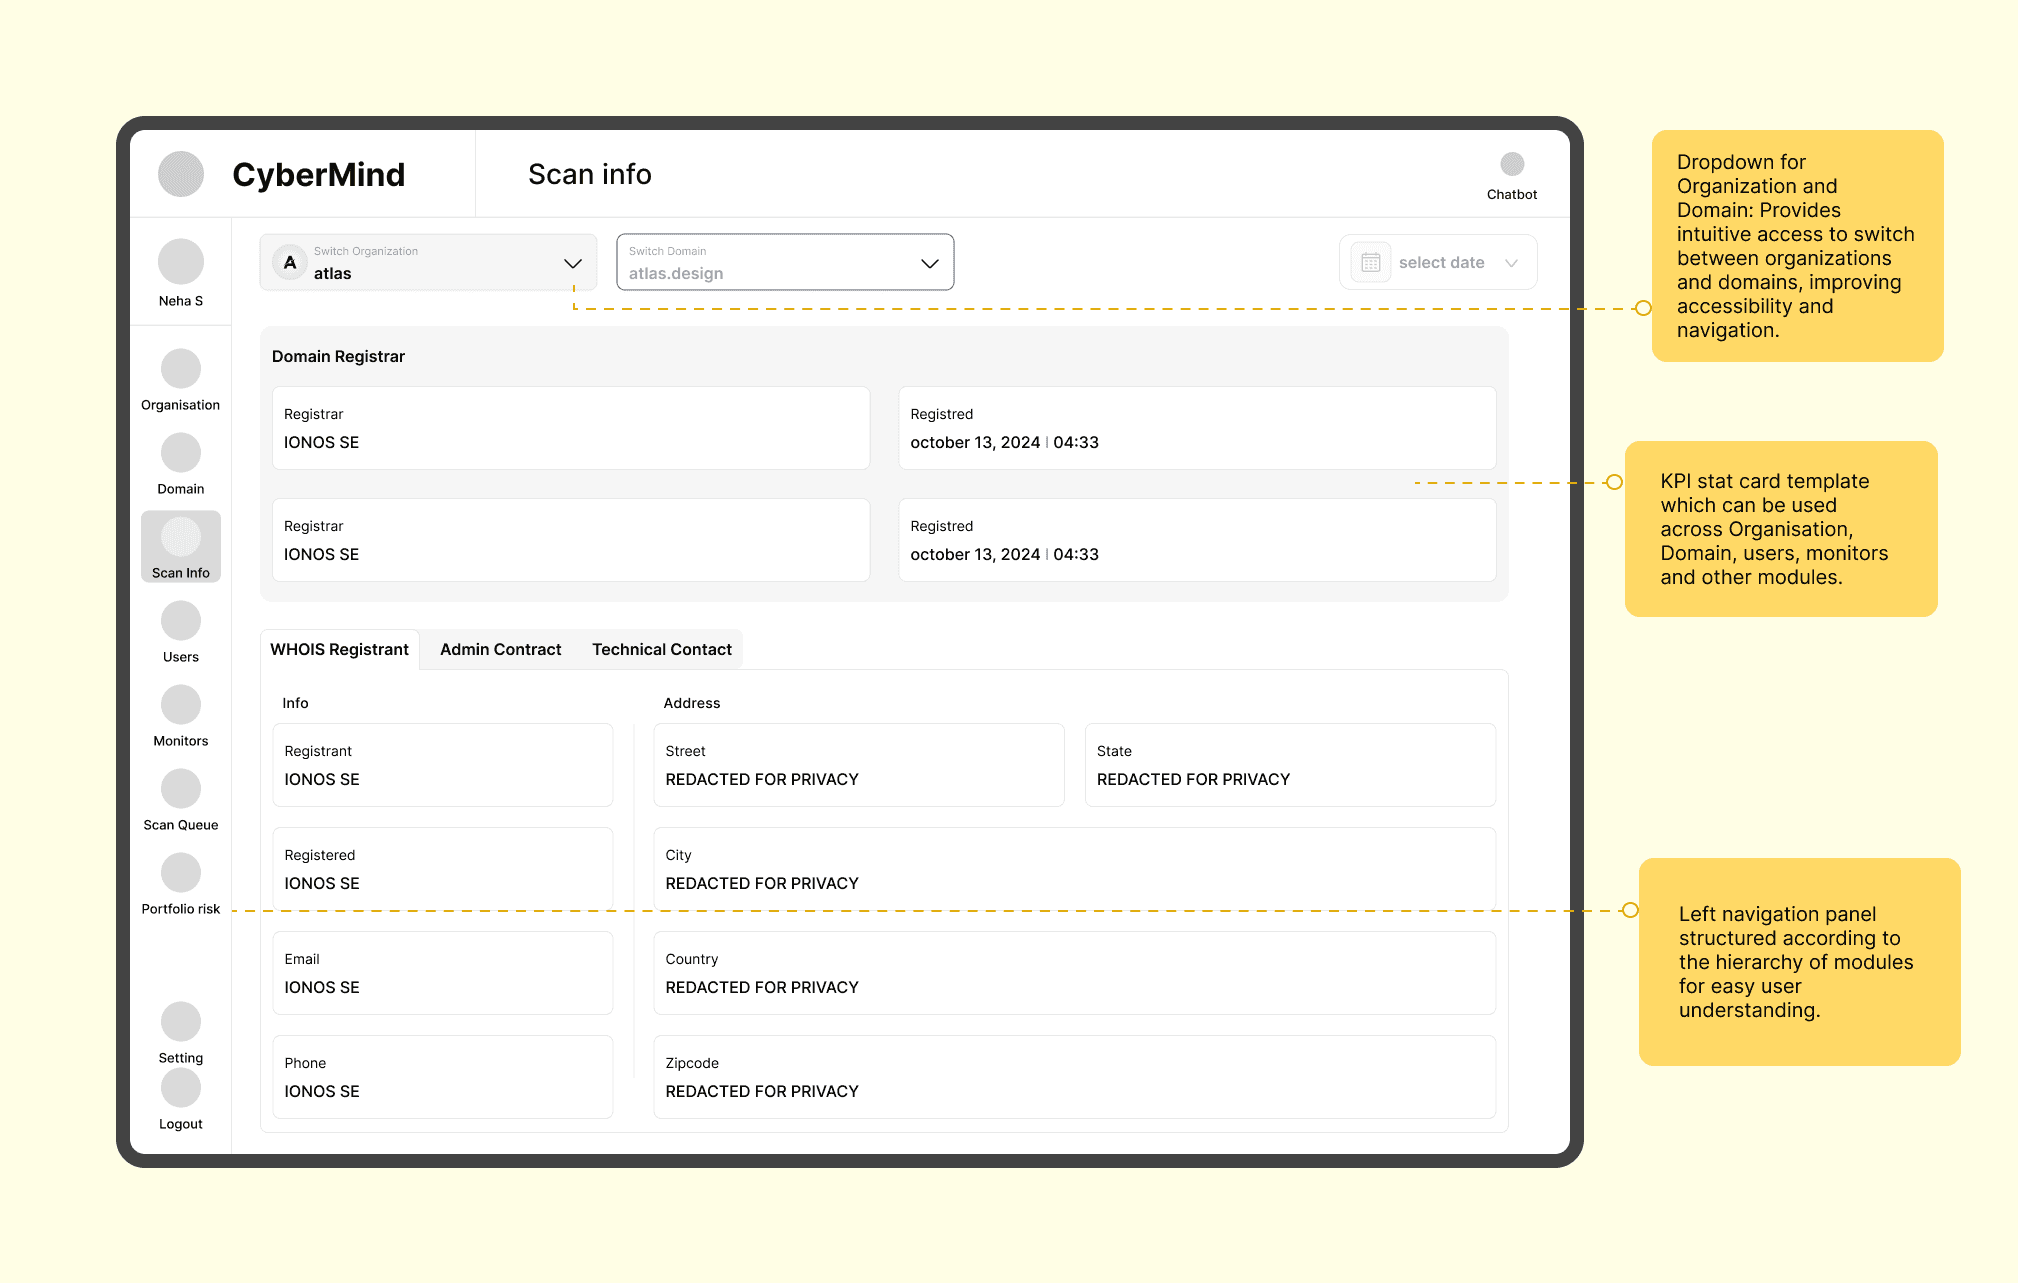This screenshot has height=1283, width=2018.
Task: Click the Email IONOS SE card
Action: pyautogui.click(x=442, y=973)
